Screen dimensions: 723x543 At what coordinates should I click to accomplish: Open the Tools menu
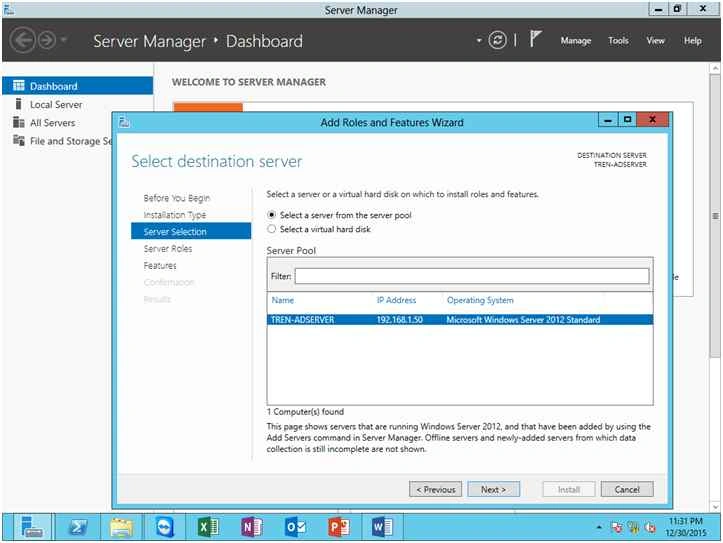click(618, 41)
